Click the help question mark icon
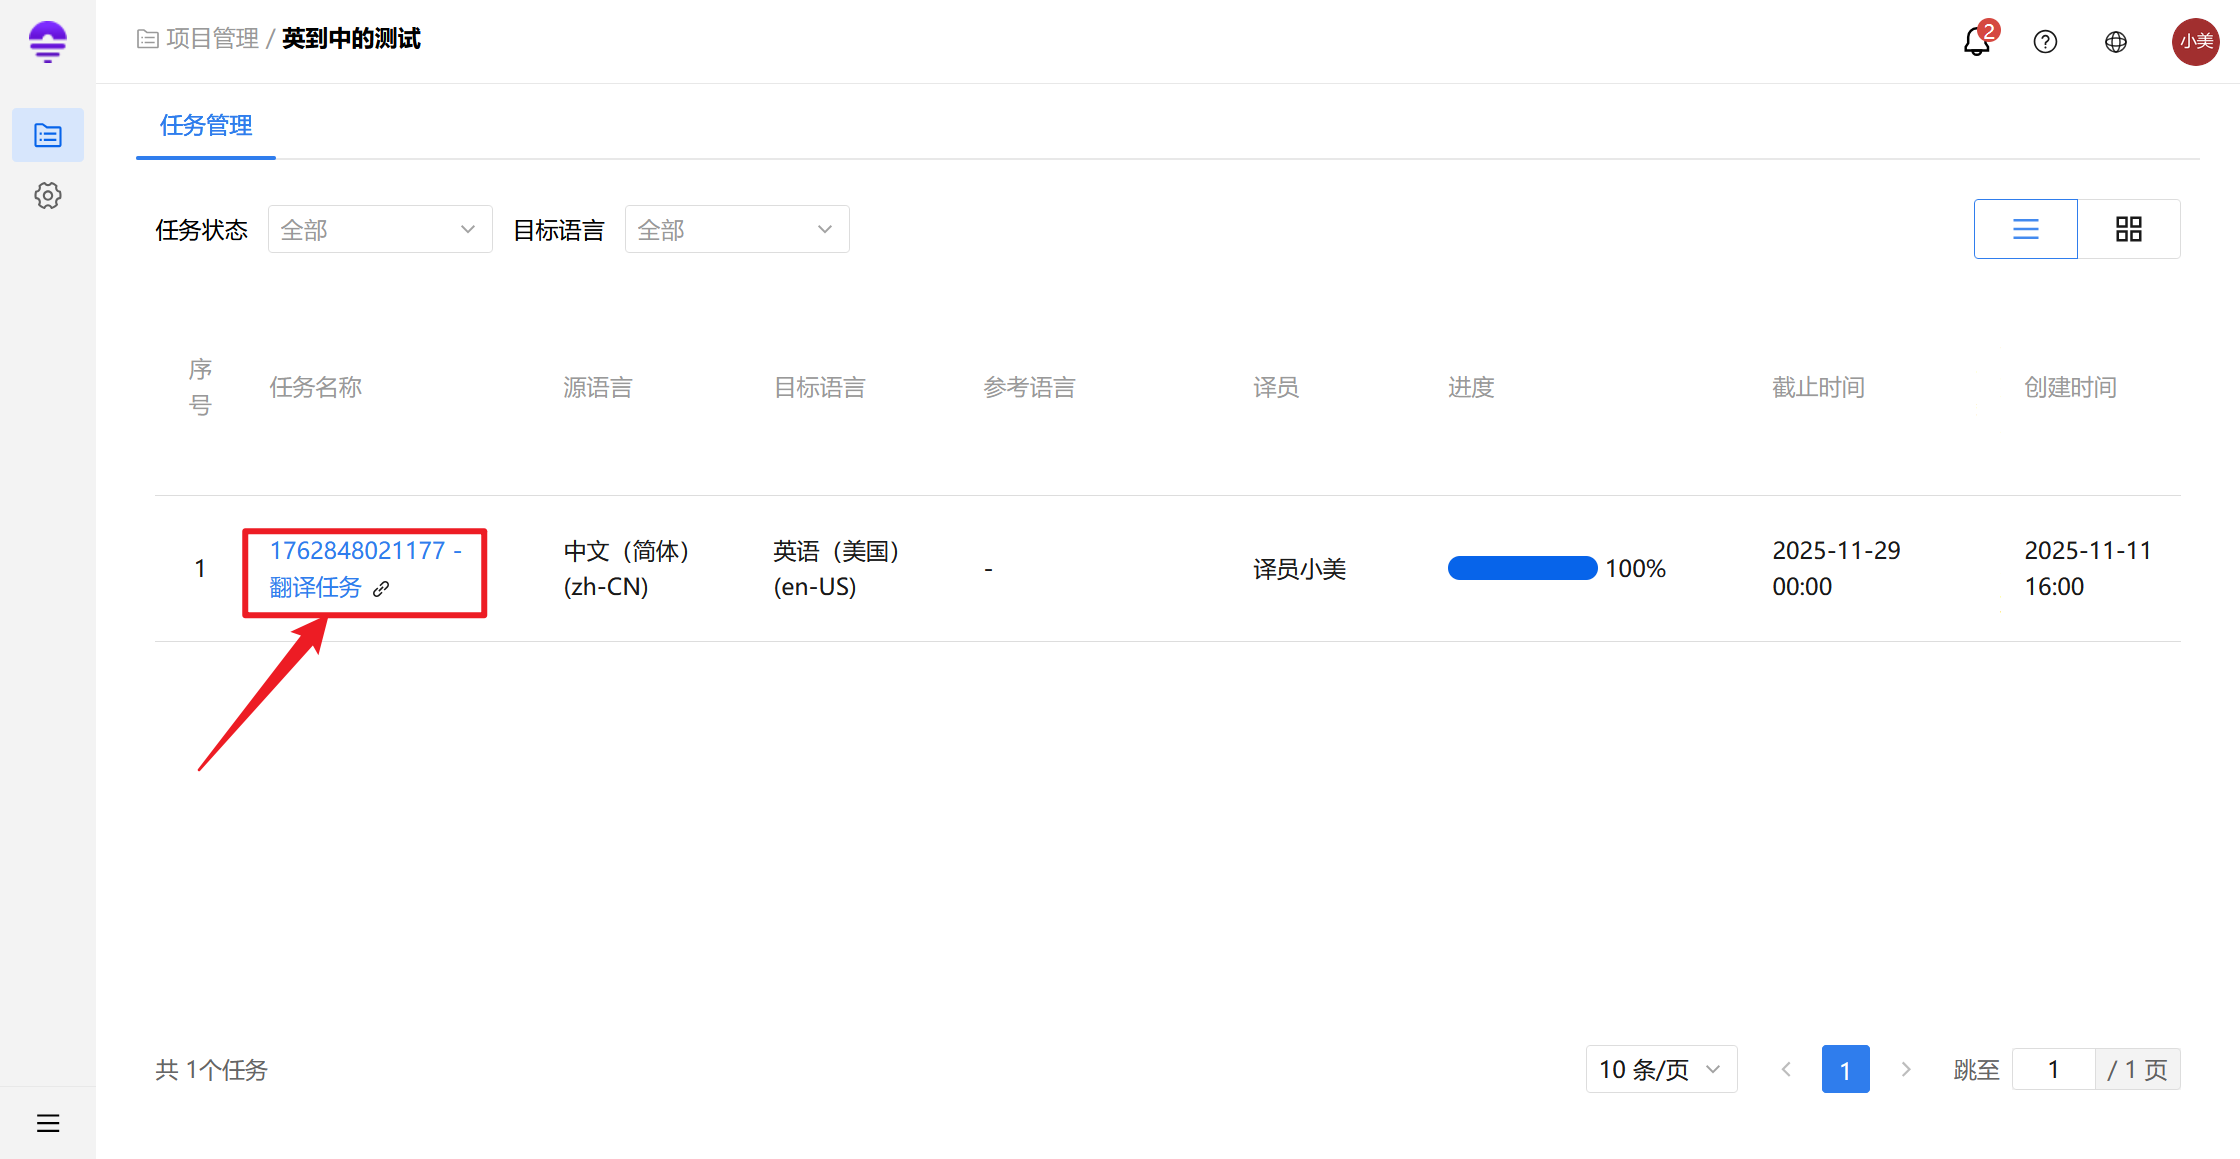The height and width of the screenshot is (1159, 2240). [2045, 41]
